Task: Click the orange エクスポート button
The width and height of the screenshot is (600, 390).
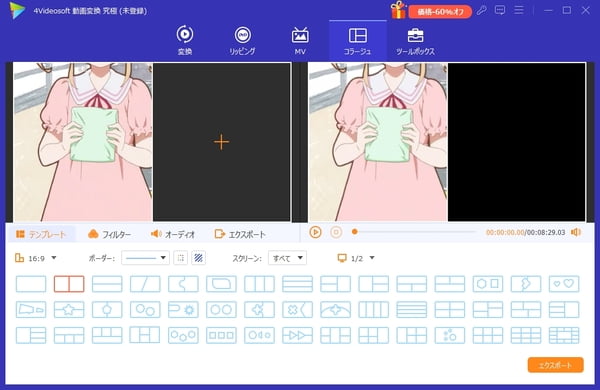Action: click(x=555, y=365)
